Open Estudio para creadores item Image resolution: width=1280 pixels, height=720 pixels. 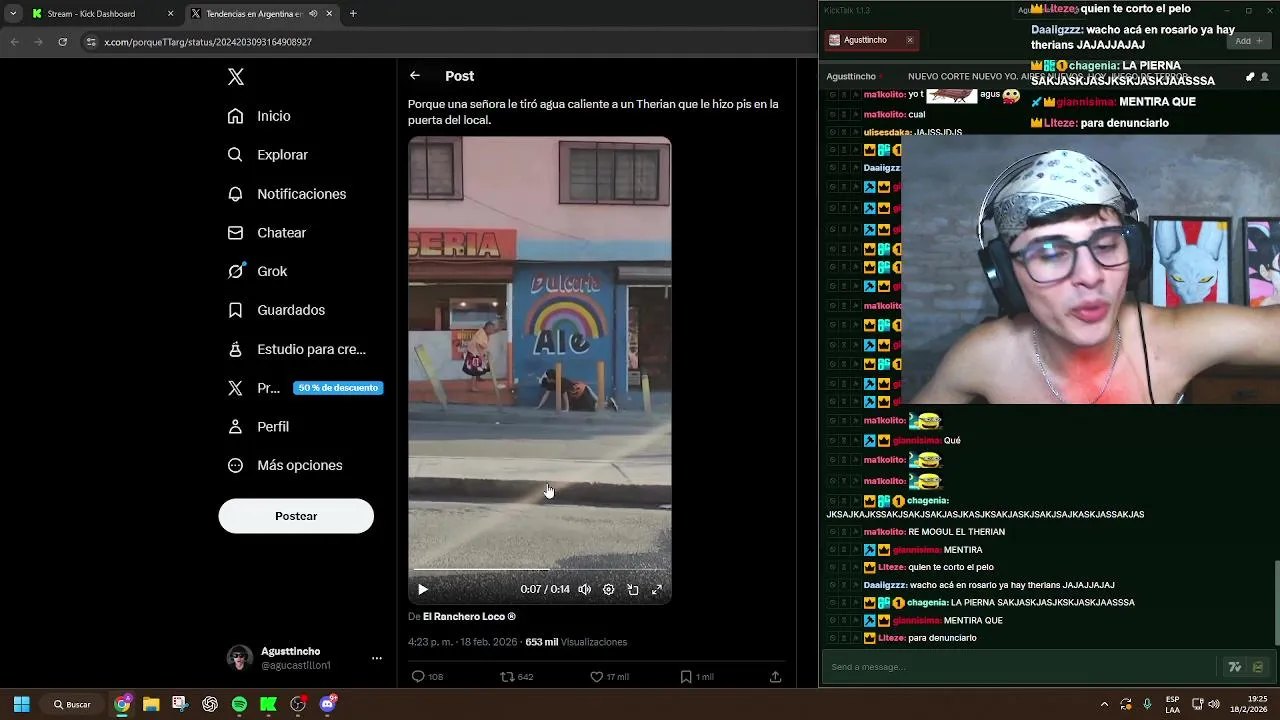(x=296, y=349)
